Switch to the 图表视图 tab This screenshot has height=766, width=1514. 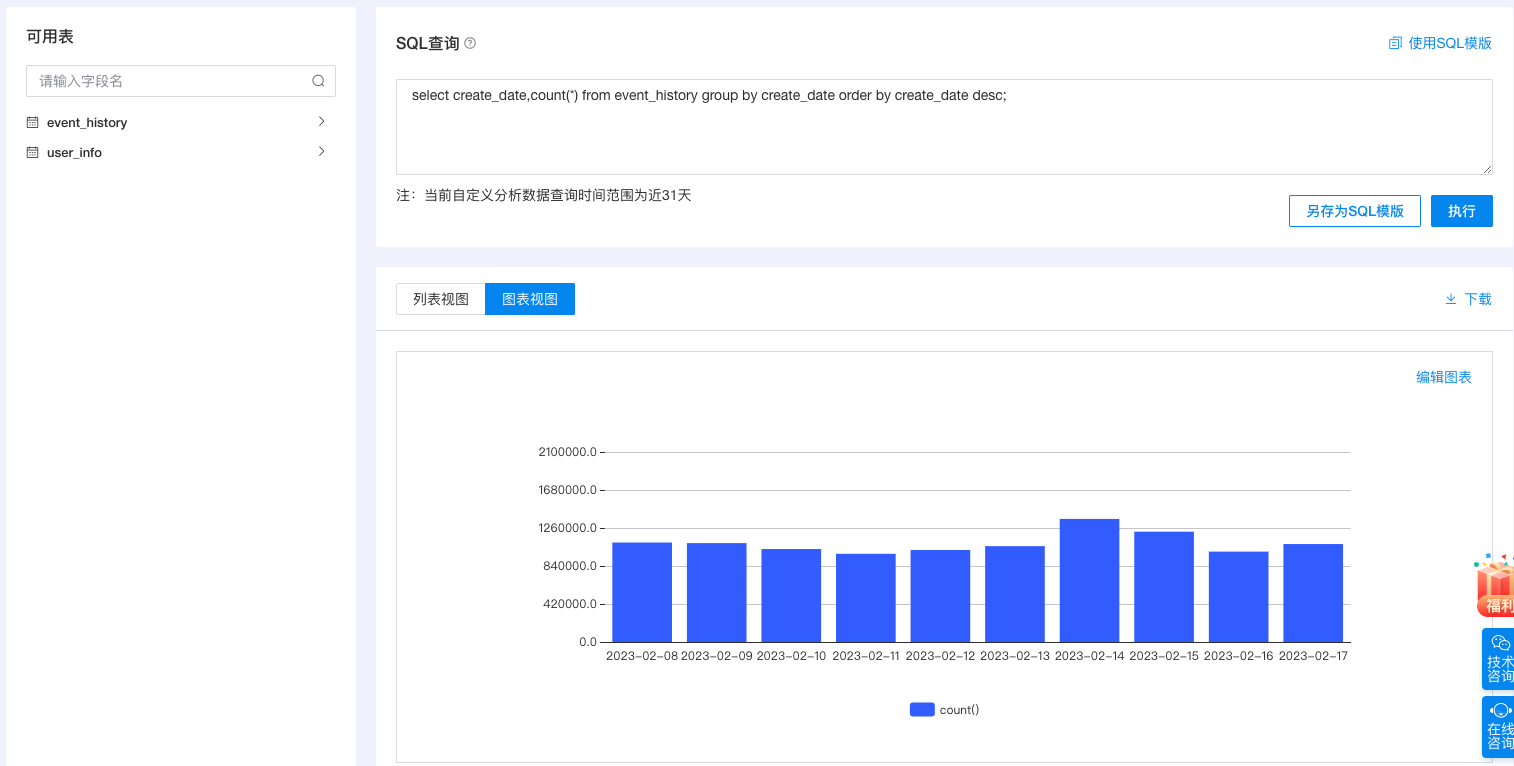[x=530, y=299]
